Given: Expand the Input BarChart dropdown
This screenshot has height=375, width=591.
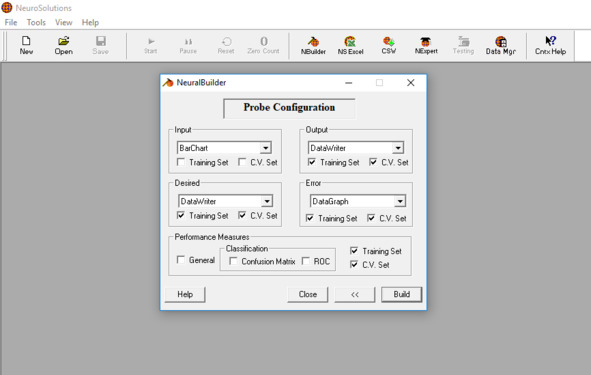Looking at the screenshot, I should (x=266, y=148).
